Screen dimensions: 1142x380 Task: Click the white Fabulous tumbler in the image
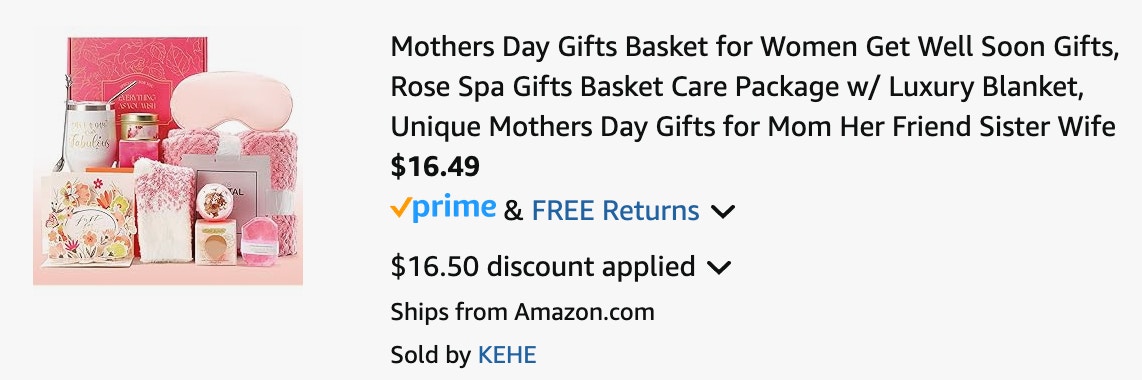coord(90,135)
